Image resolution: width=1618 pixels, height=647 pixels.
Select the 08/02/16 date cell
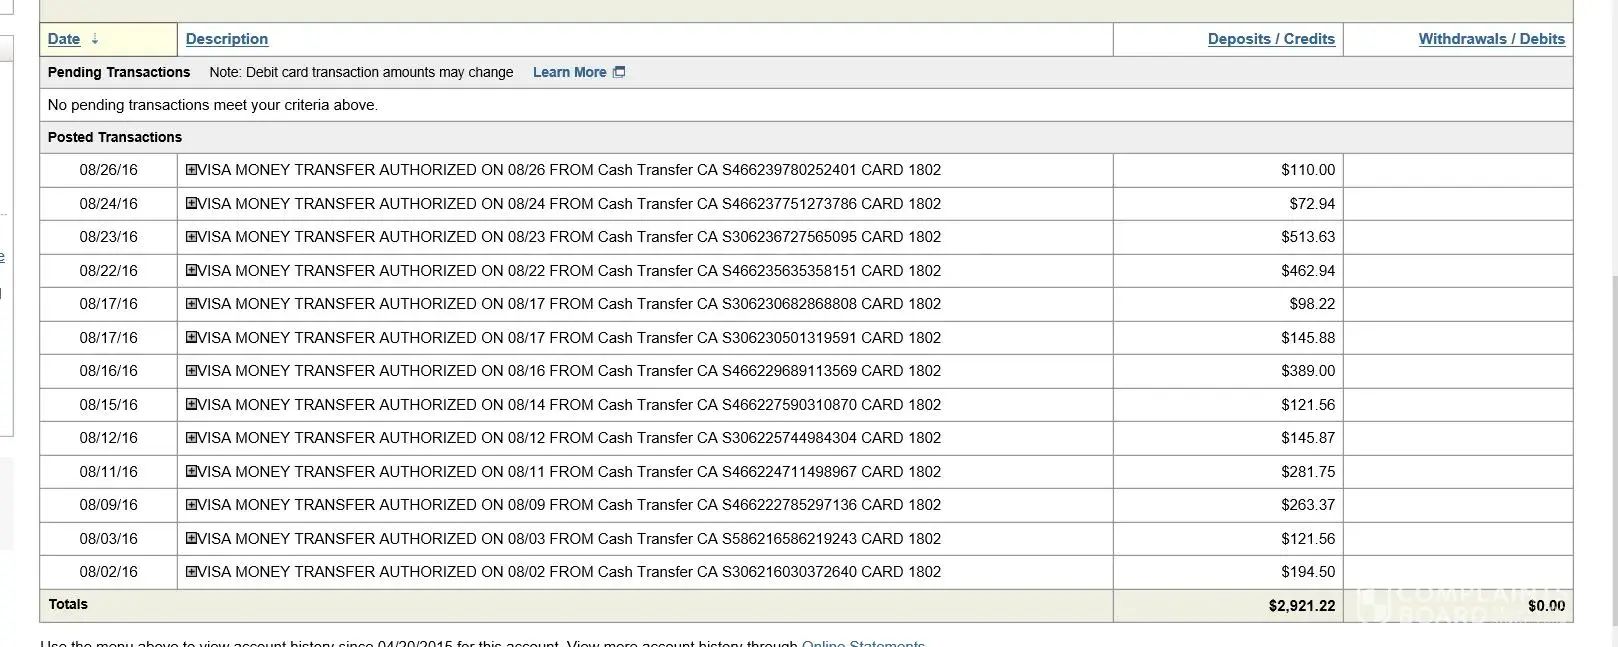109,572
